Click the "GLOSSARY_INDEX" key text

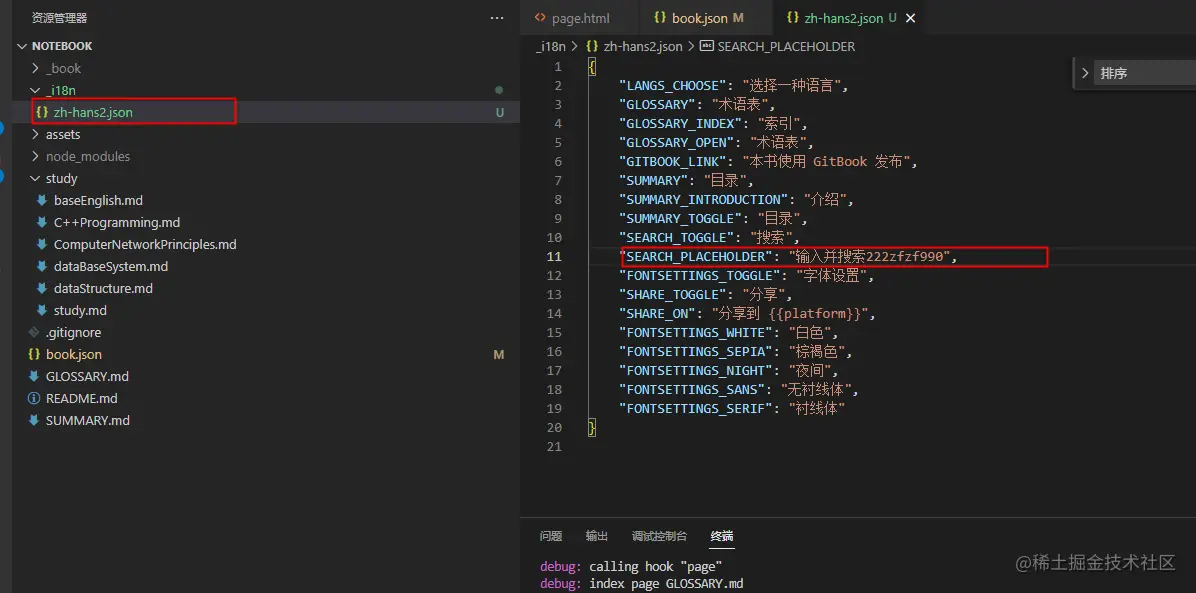click(x=680, y=124)
